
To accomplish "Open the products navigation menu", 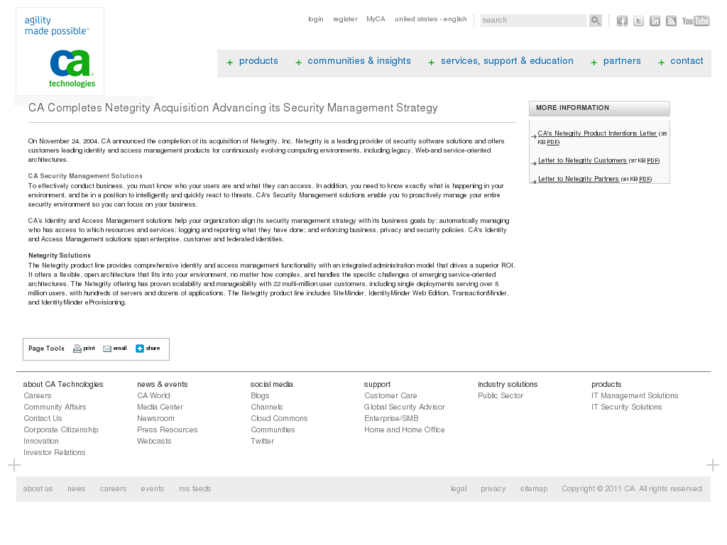I will point(258,61).
